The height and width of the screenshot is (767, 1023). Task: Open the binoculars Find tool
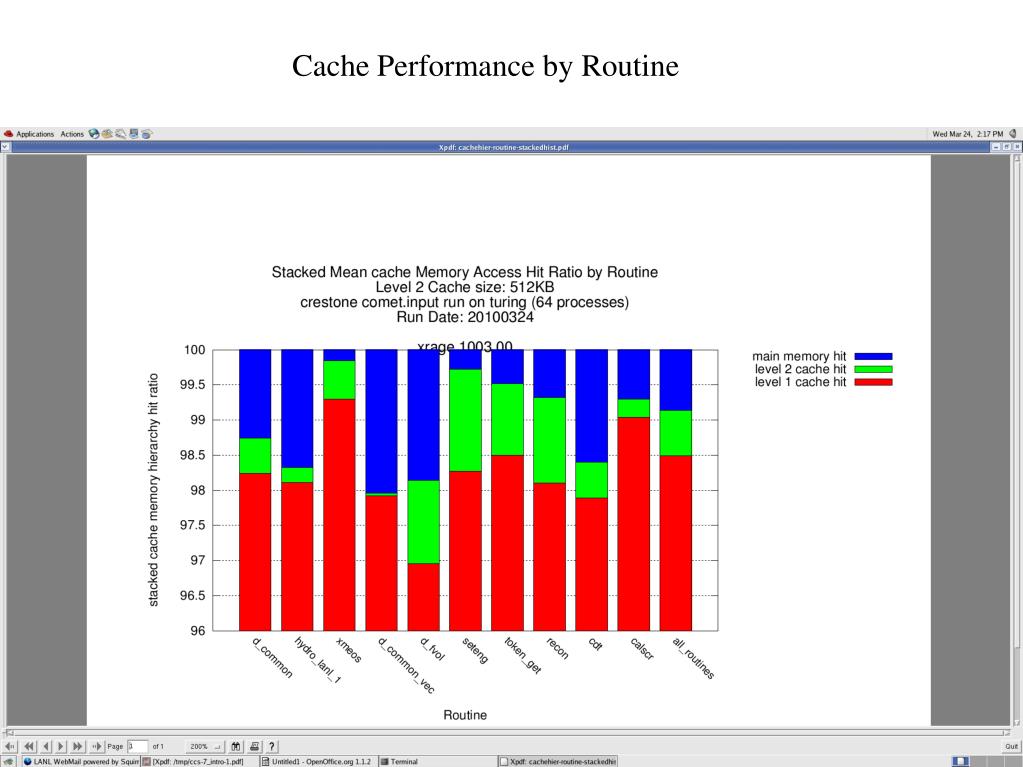coord(236,746)
